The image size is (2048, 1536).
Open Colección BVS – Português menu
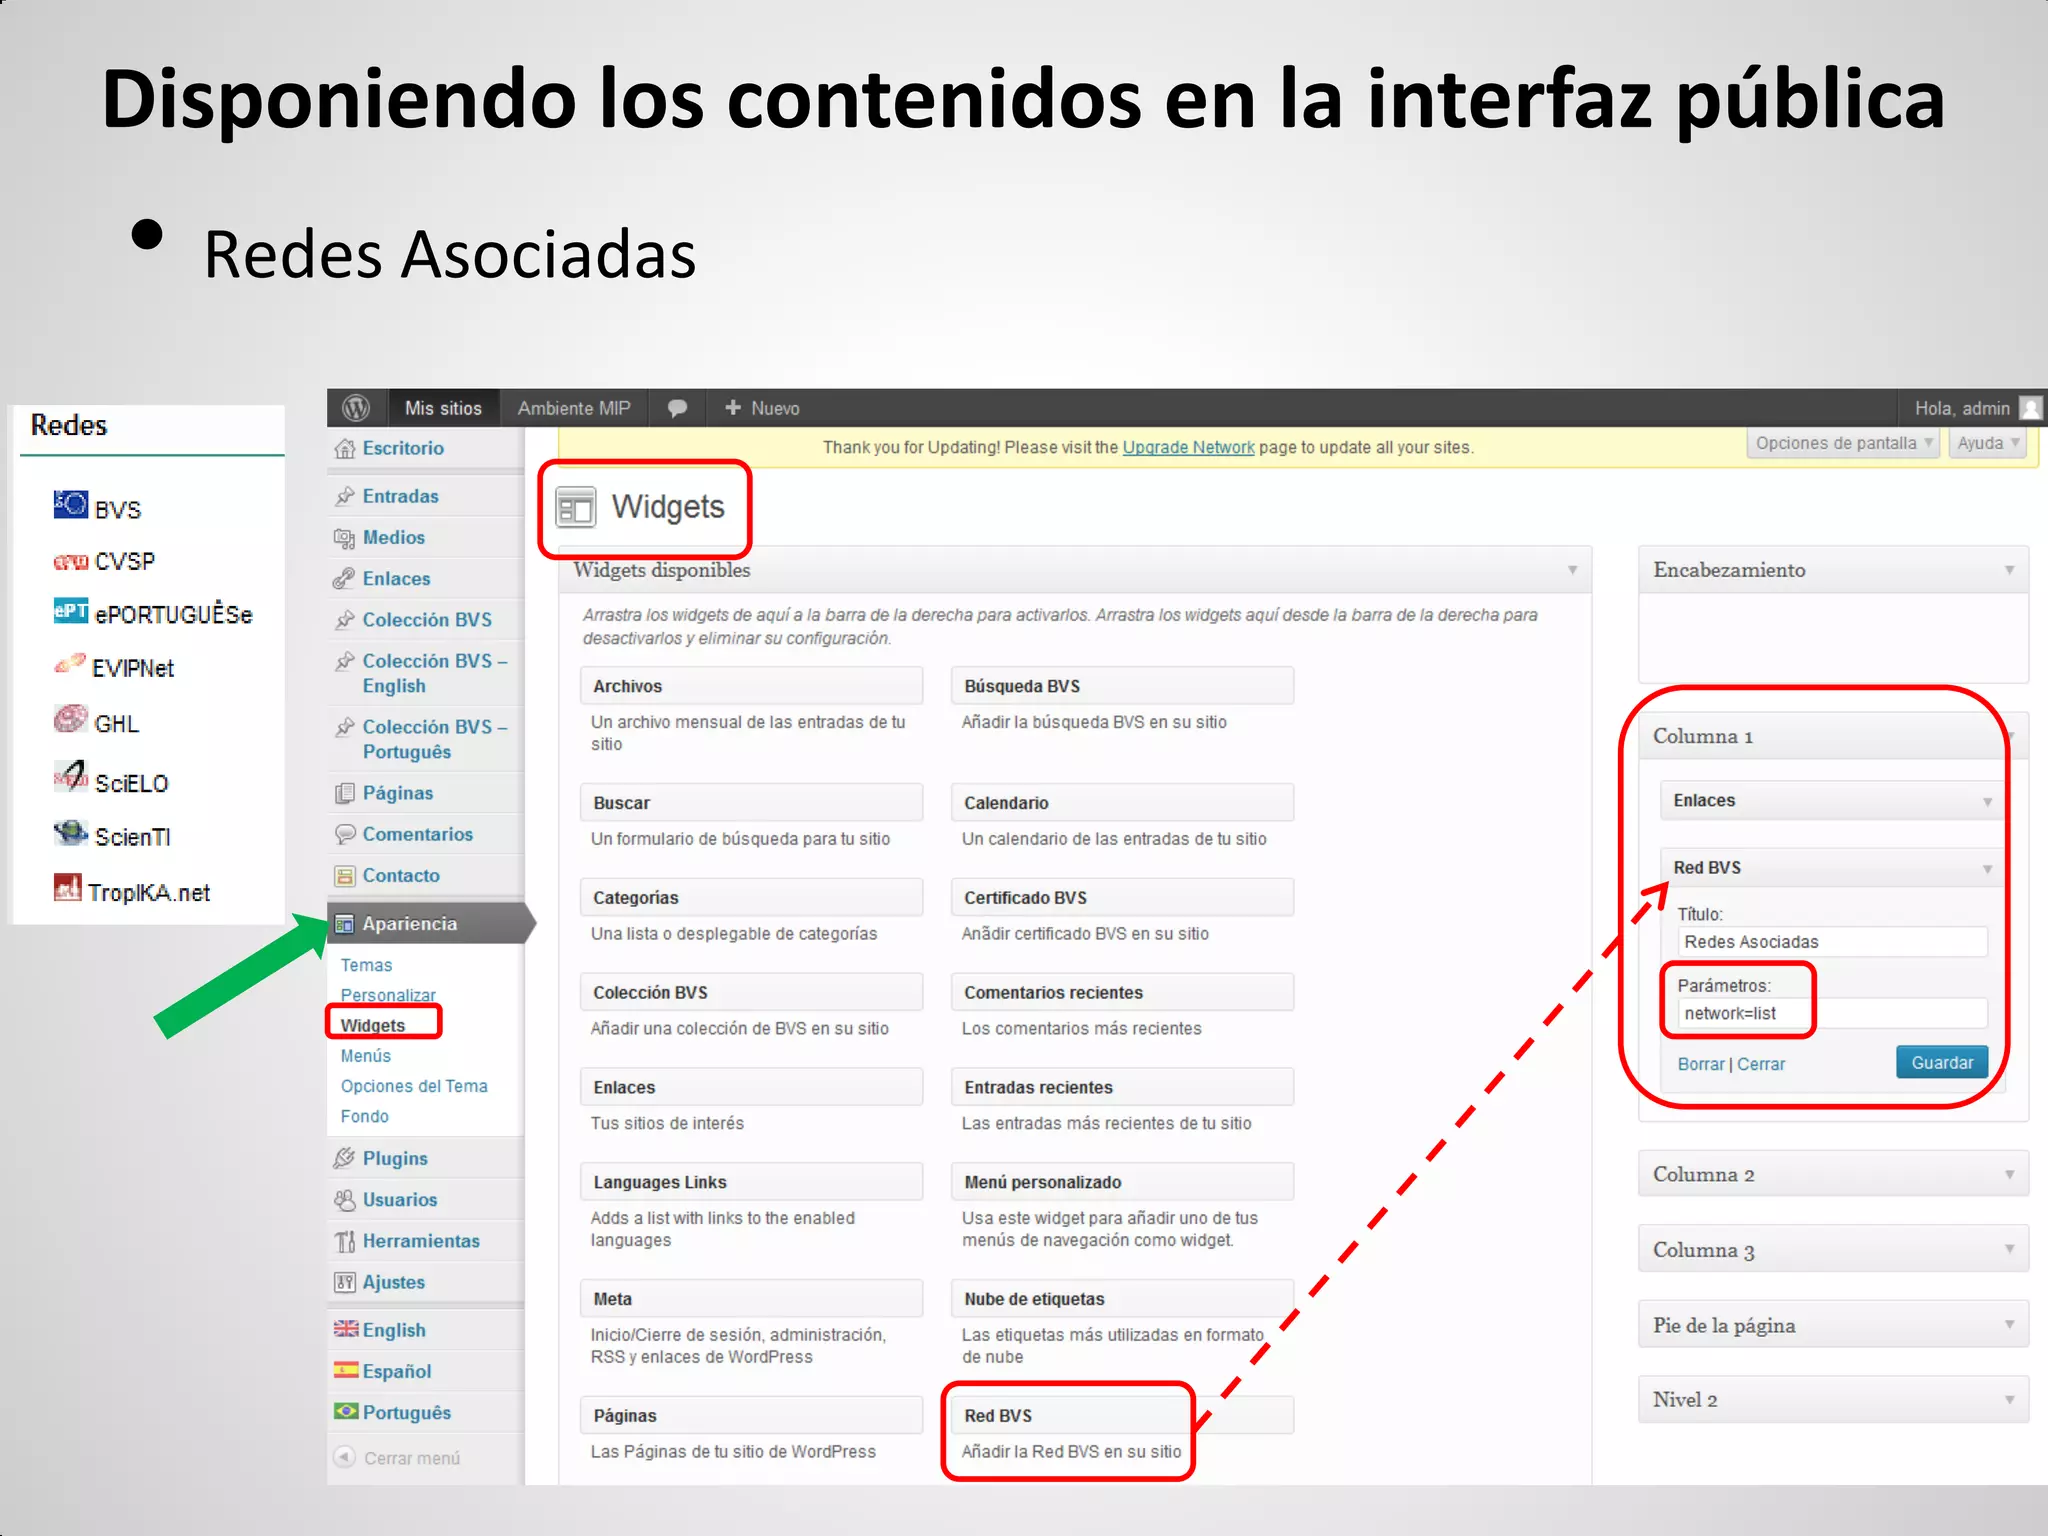434,739
